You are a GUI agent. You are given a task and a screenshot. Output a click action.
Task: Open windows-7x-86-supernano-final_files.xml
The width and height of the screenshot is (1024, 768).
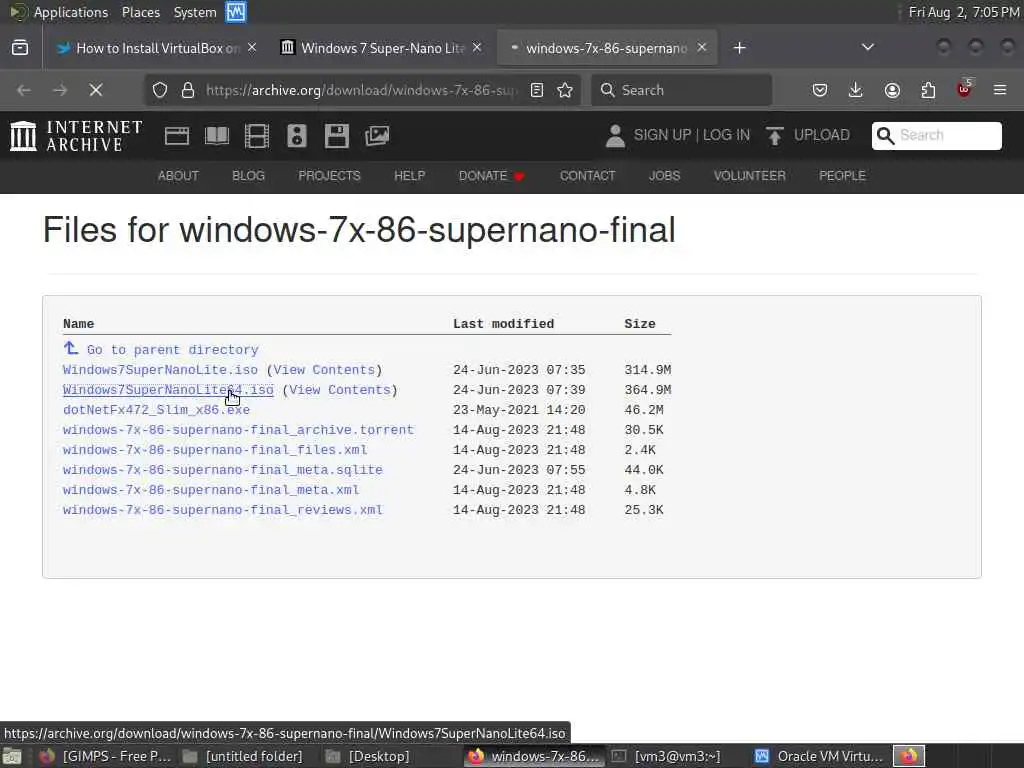(x=215, y=450)
